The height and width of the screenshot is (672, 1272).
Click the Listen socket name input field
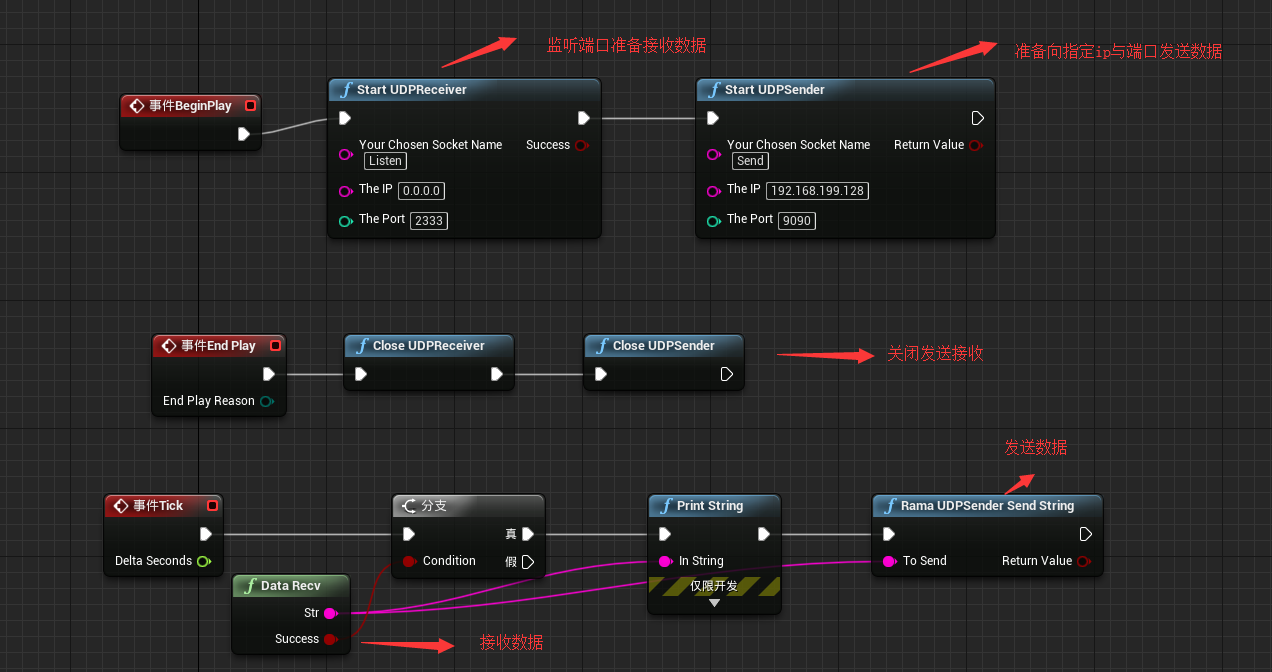[x=385, y=161]
